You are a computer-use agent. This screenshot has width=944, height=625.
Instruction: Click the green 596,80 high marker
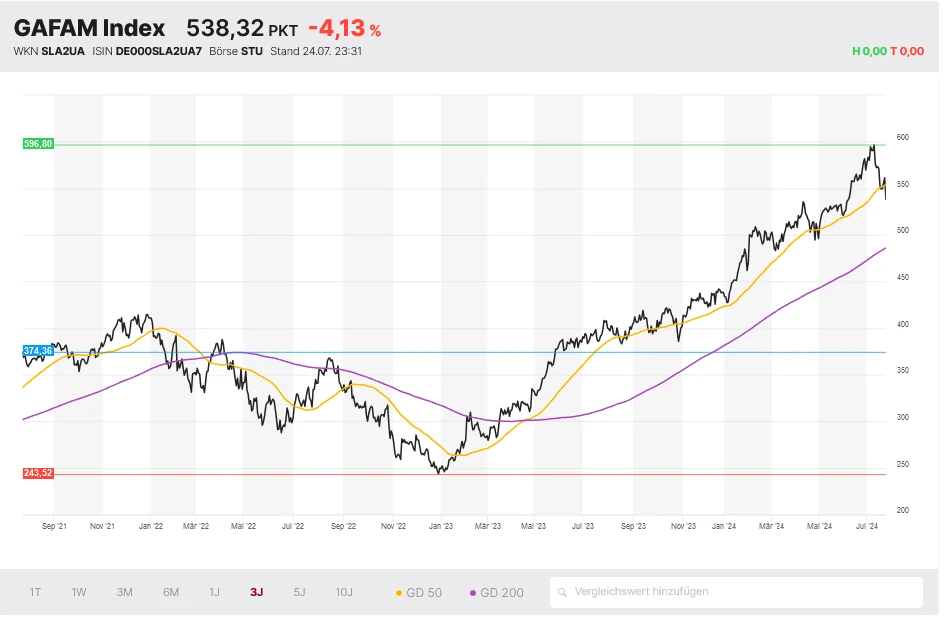point(38,144)
